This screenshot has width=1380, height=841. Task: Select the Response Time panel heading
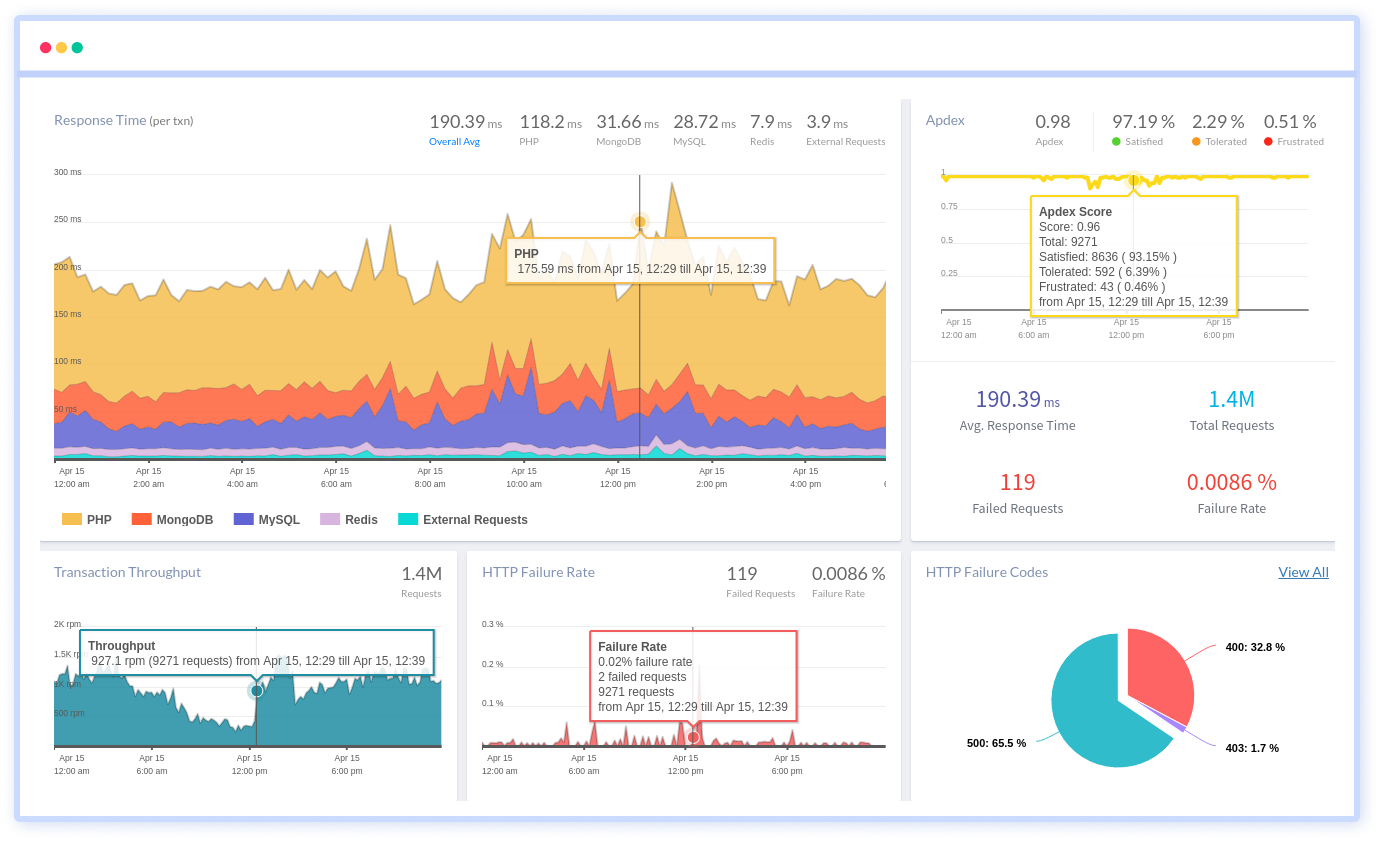point(101,120)
